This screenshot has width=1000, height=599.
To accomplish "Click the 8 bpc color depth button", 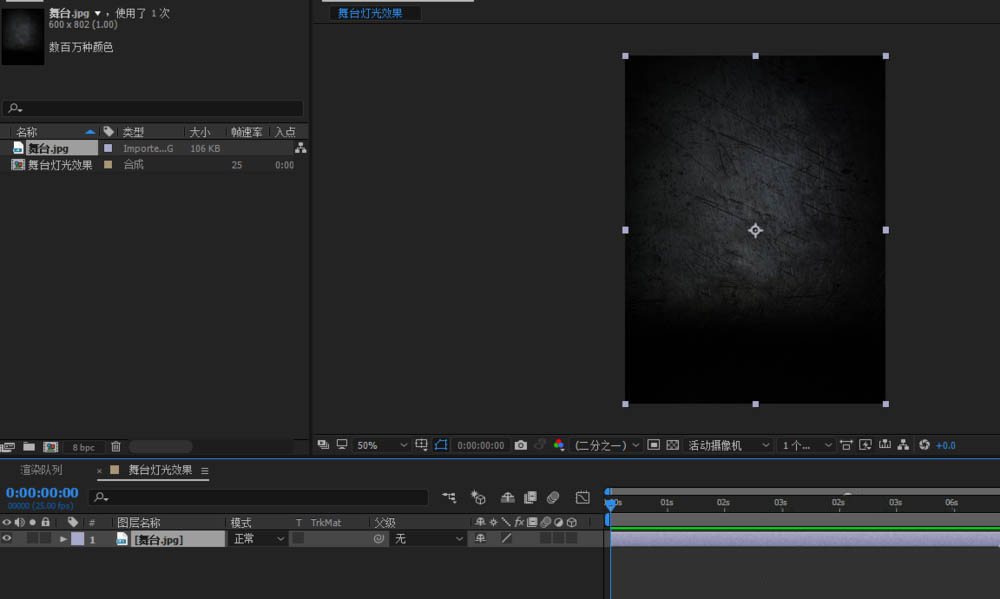I will 82,447.
